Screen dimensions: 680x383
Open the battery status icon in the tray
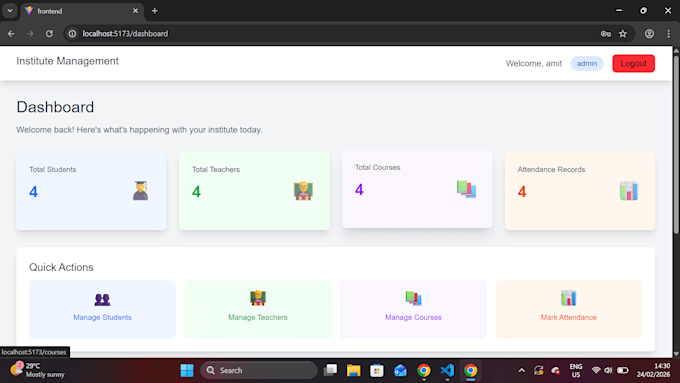[623, 370]
